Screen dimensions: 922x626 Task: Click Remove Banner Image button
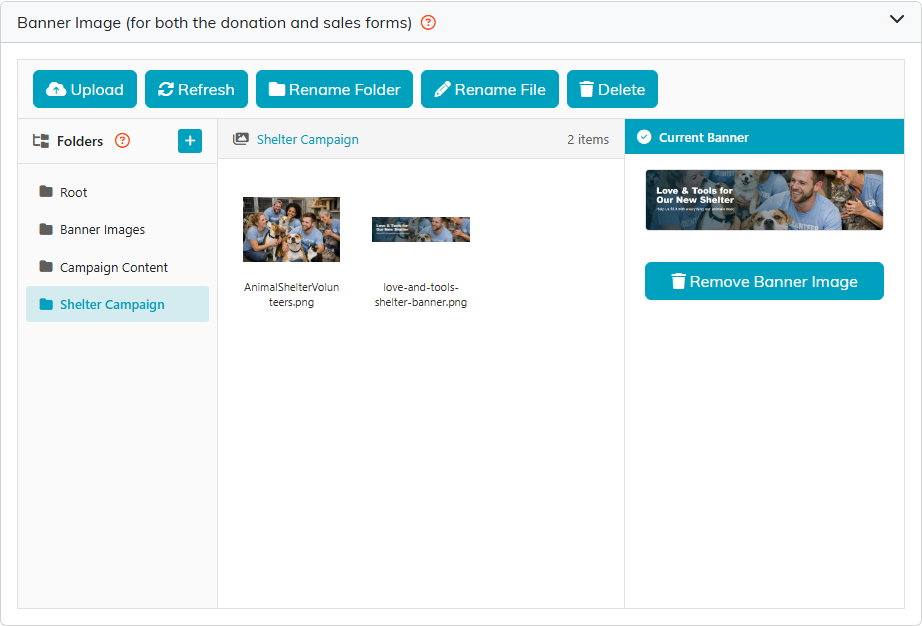point(764,281)
